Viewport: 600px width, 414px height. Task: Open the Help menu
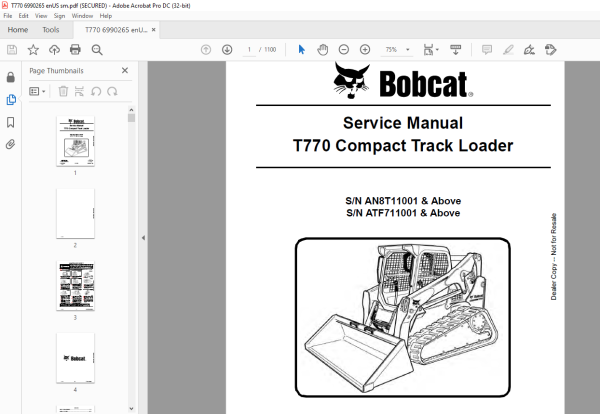click(106, 16)
